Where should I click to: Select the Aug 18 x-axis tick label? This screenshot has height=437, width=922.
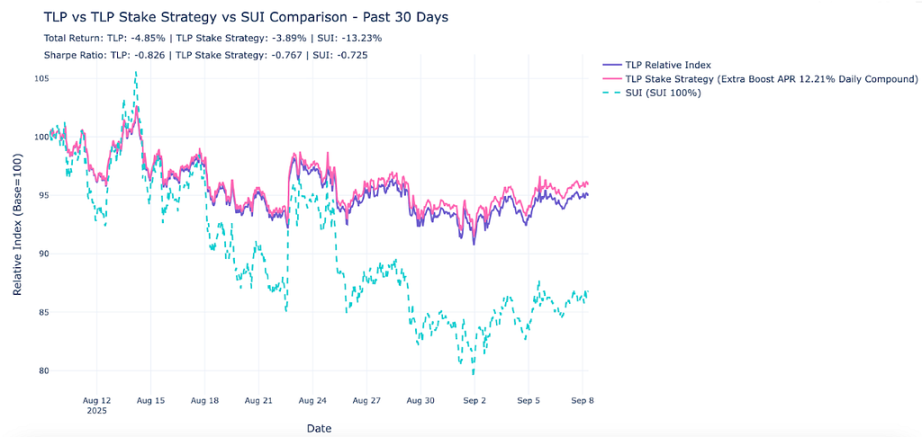pyautogui.click(x=204, y=400)
